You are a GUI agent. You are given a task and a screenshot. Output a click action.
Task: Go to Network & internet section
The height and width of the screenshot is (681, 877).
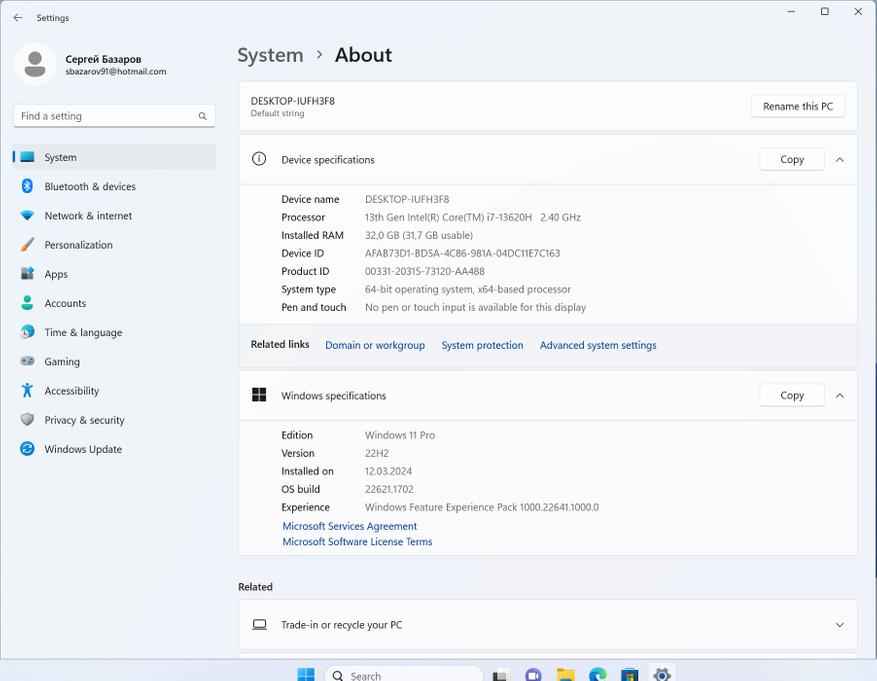coord(88,215)
